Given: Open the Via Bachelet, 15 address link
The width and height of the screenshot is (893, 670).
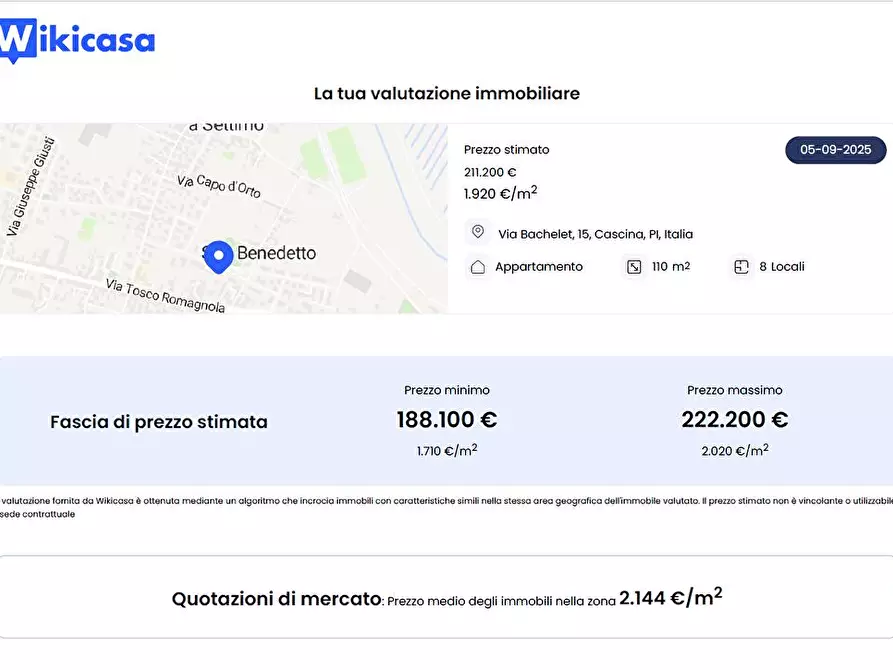Looking at the screenshot, I should coord(594,233).
